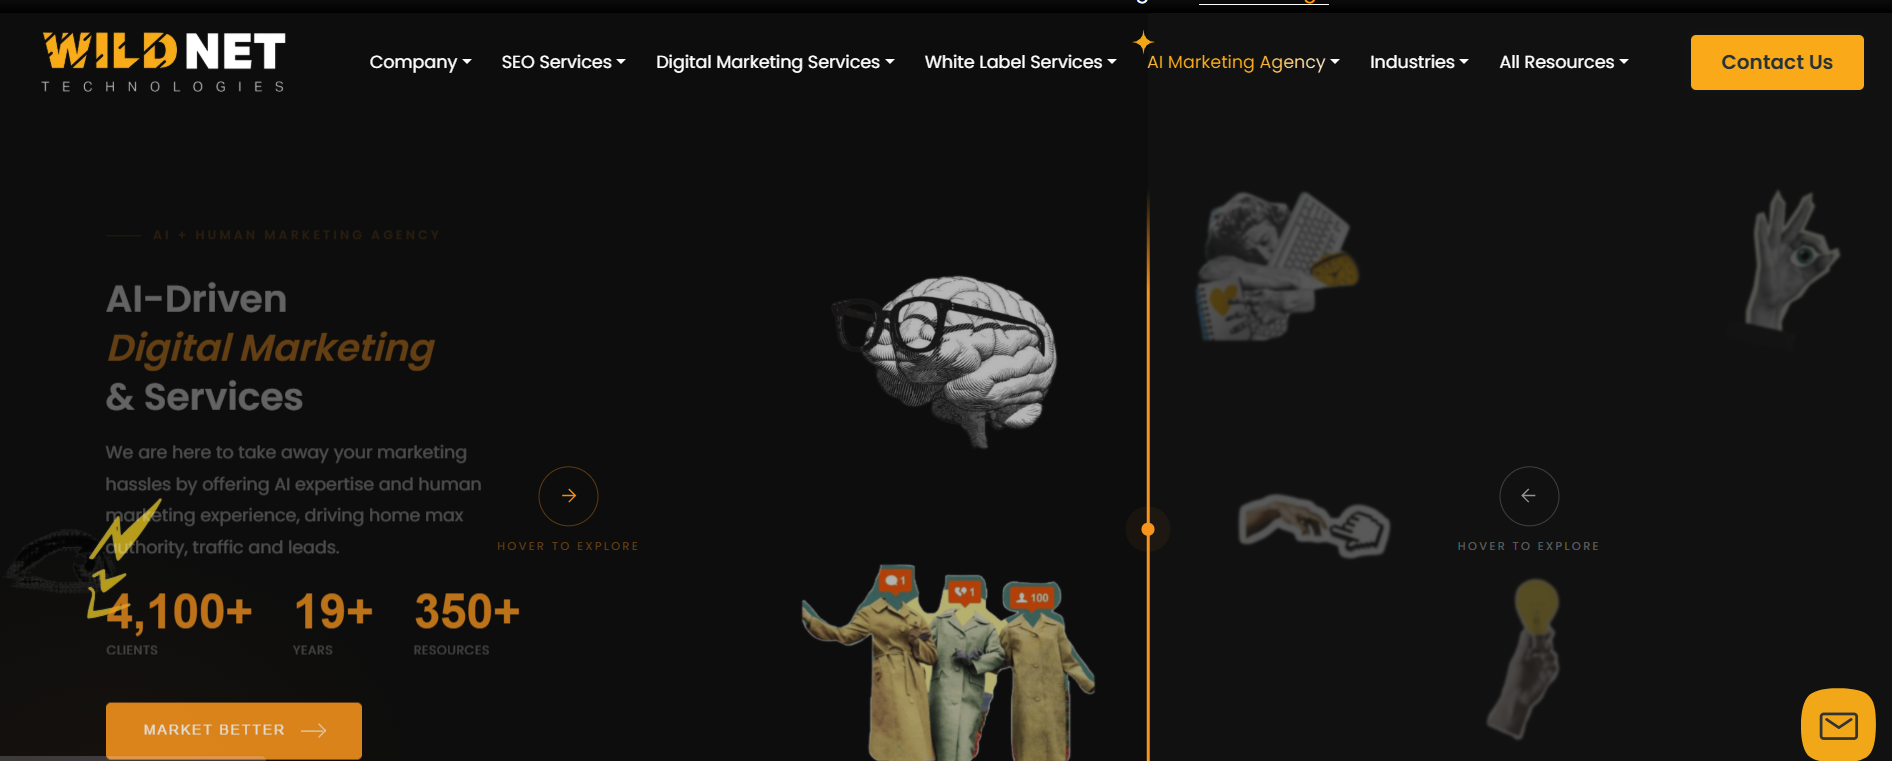Click the Market Better button
Viewport: 1892px width, 761px height.
point(234,730)
